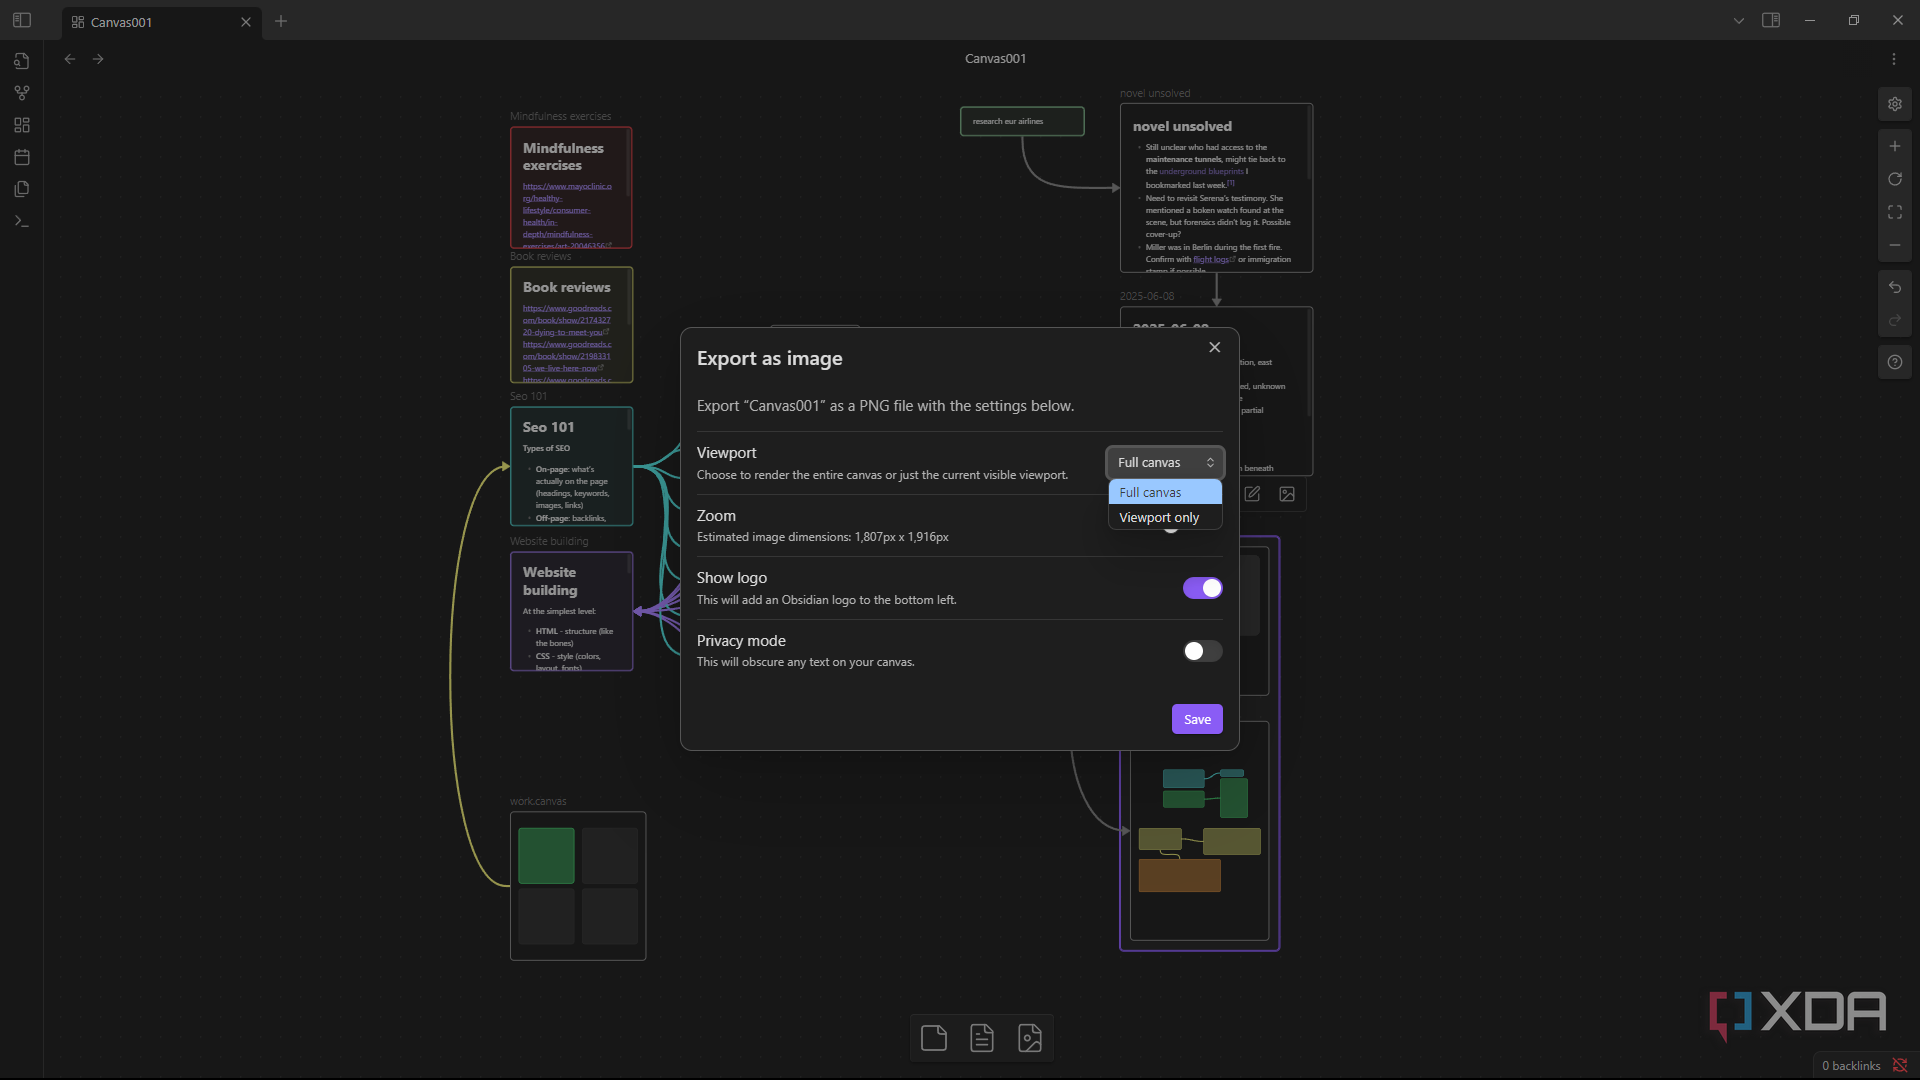Click Mindfulness exercises card heading
1920x1080 pixels.
click(x=563, y=157)
